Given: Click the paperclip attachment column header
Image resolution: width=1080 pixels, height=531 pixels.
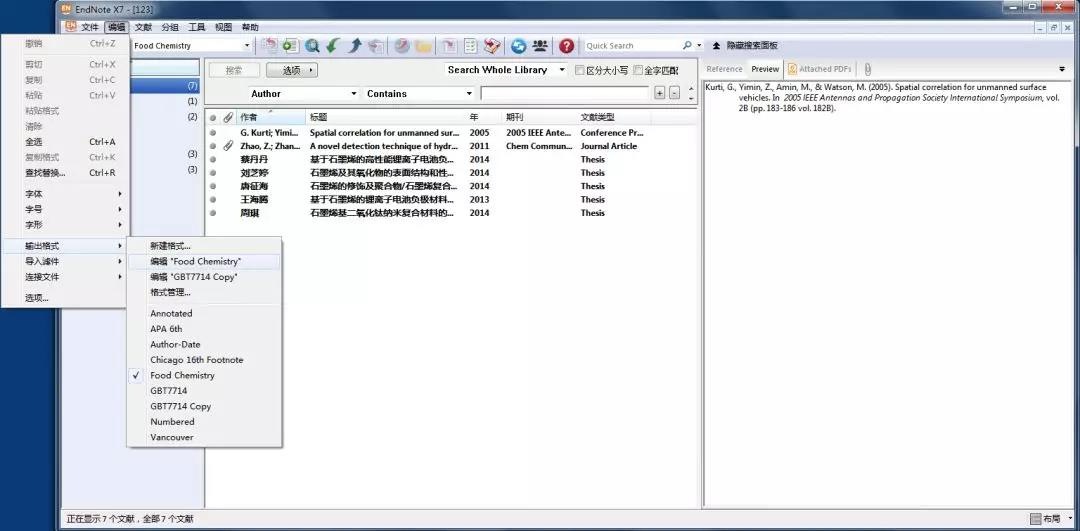Looking at the screenshot, I should [228, 118].
